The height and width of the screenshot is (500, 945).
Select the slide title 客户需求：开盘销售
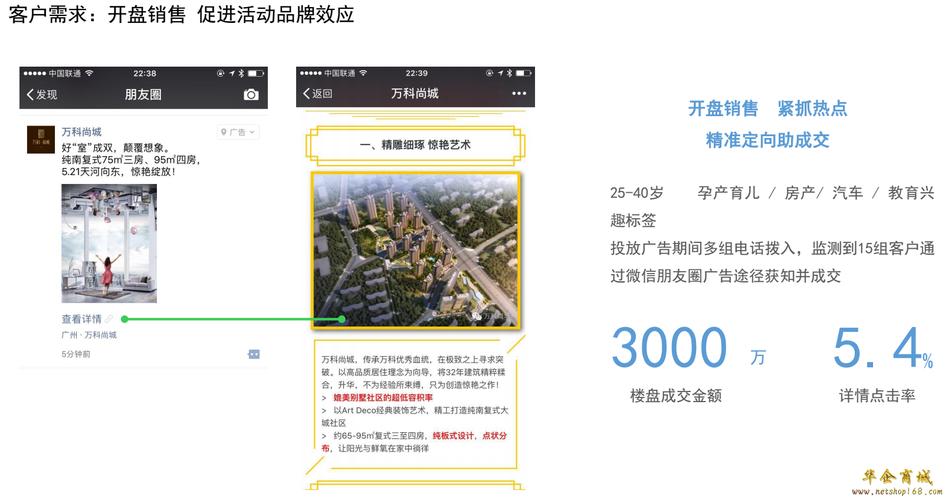[181, 14]
